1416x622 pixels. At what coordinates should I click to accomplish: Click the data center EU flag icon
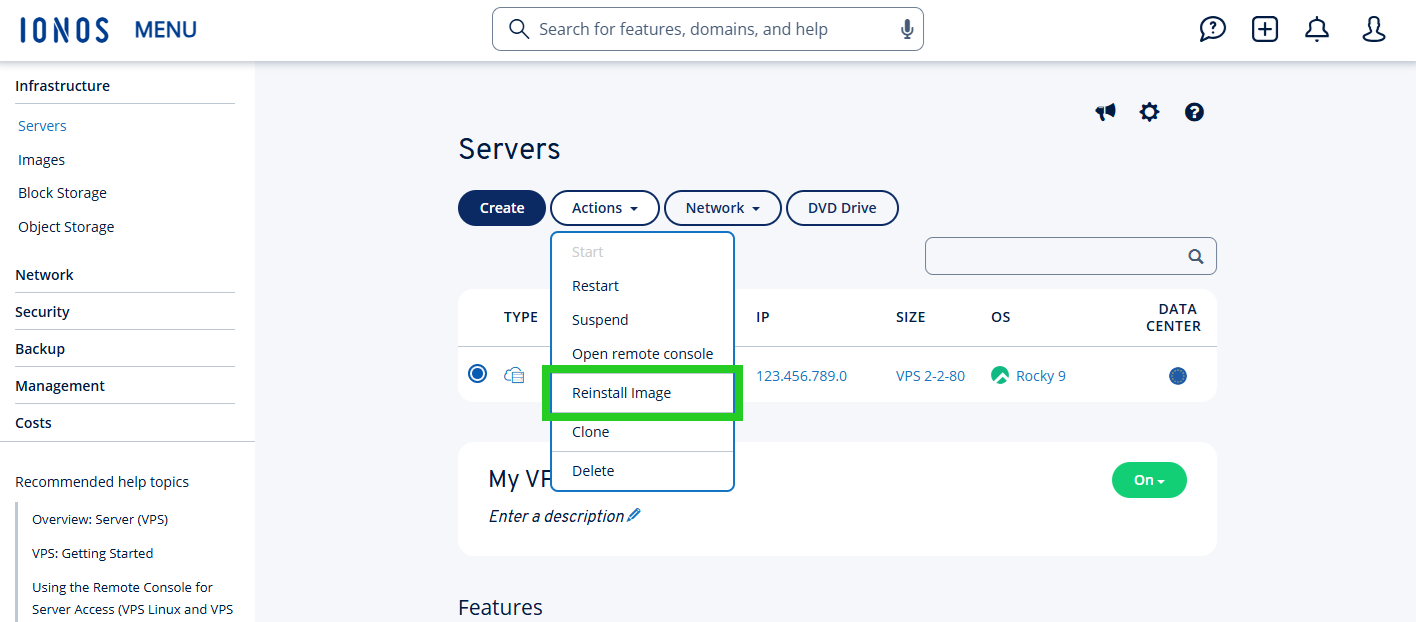(1178, 376)
